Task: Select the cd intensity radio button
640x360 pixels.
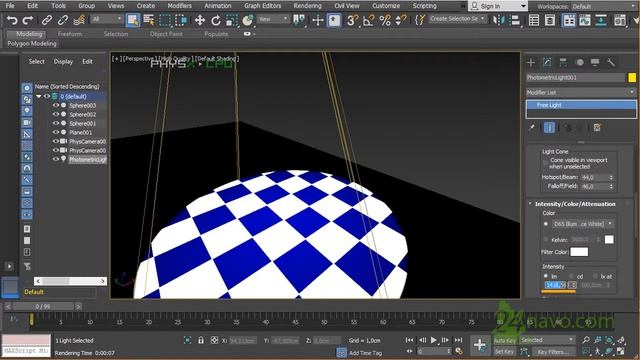Action: [571, 276]
